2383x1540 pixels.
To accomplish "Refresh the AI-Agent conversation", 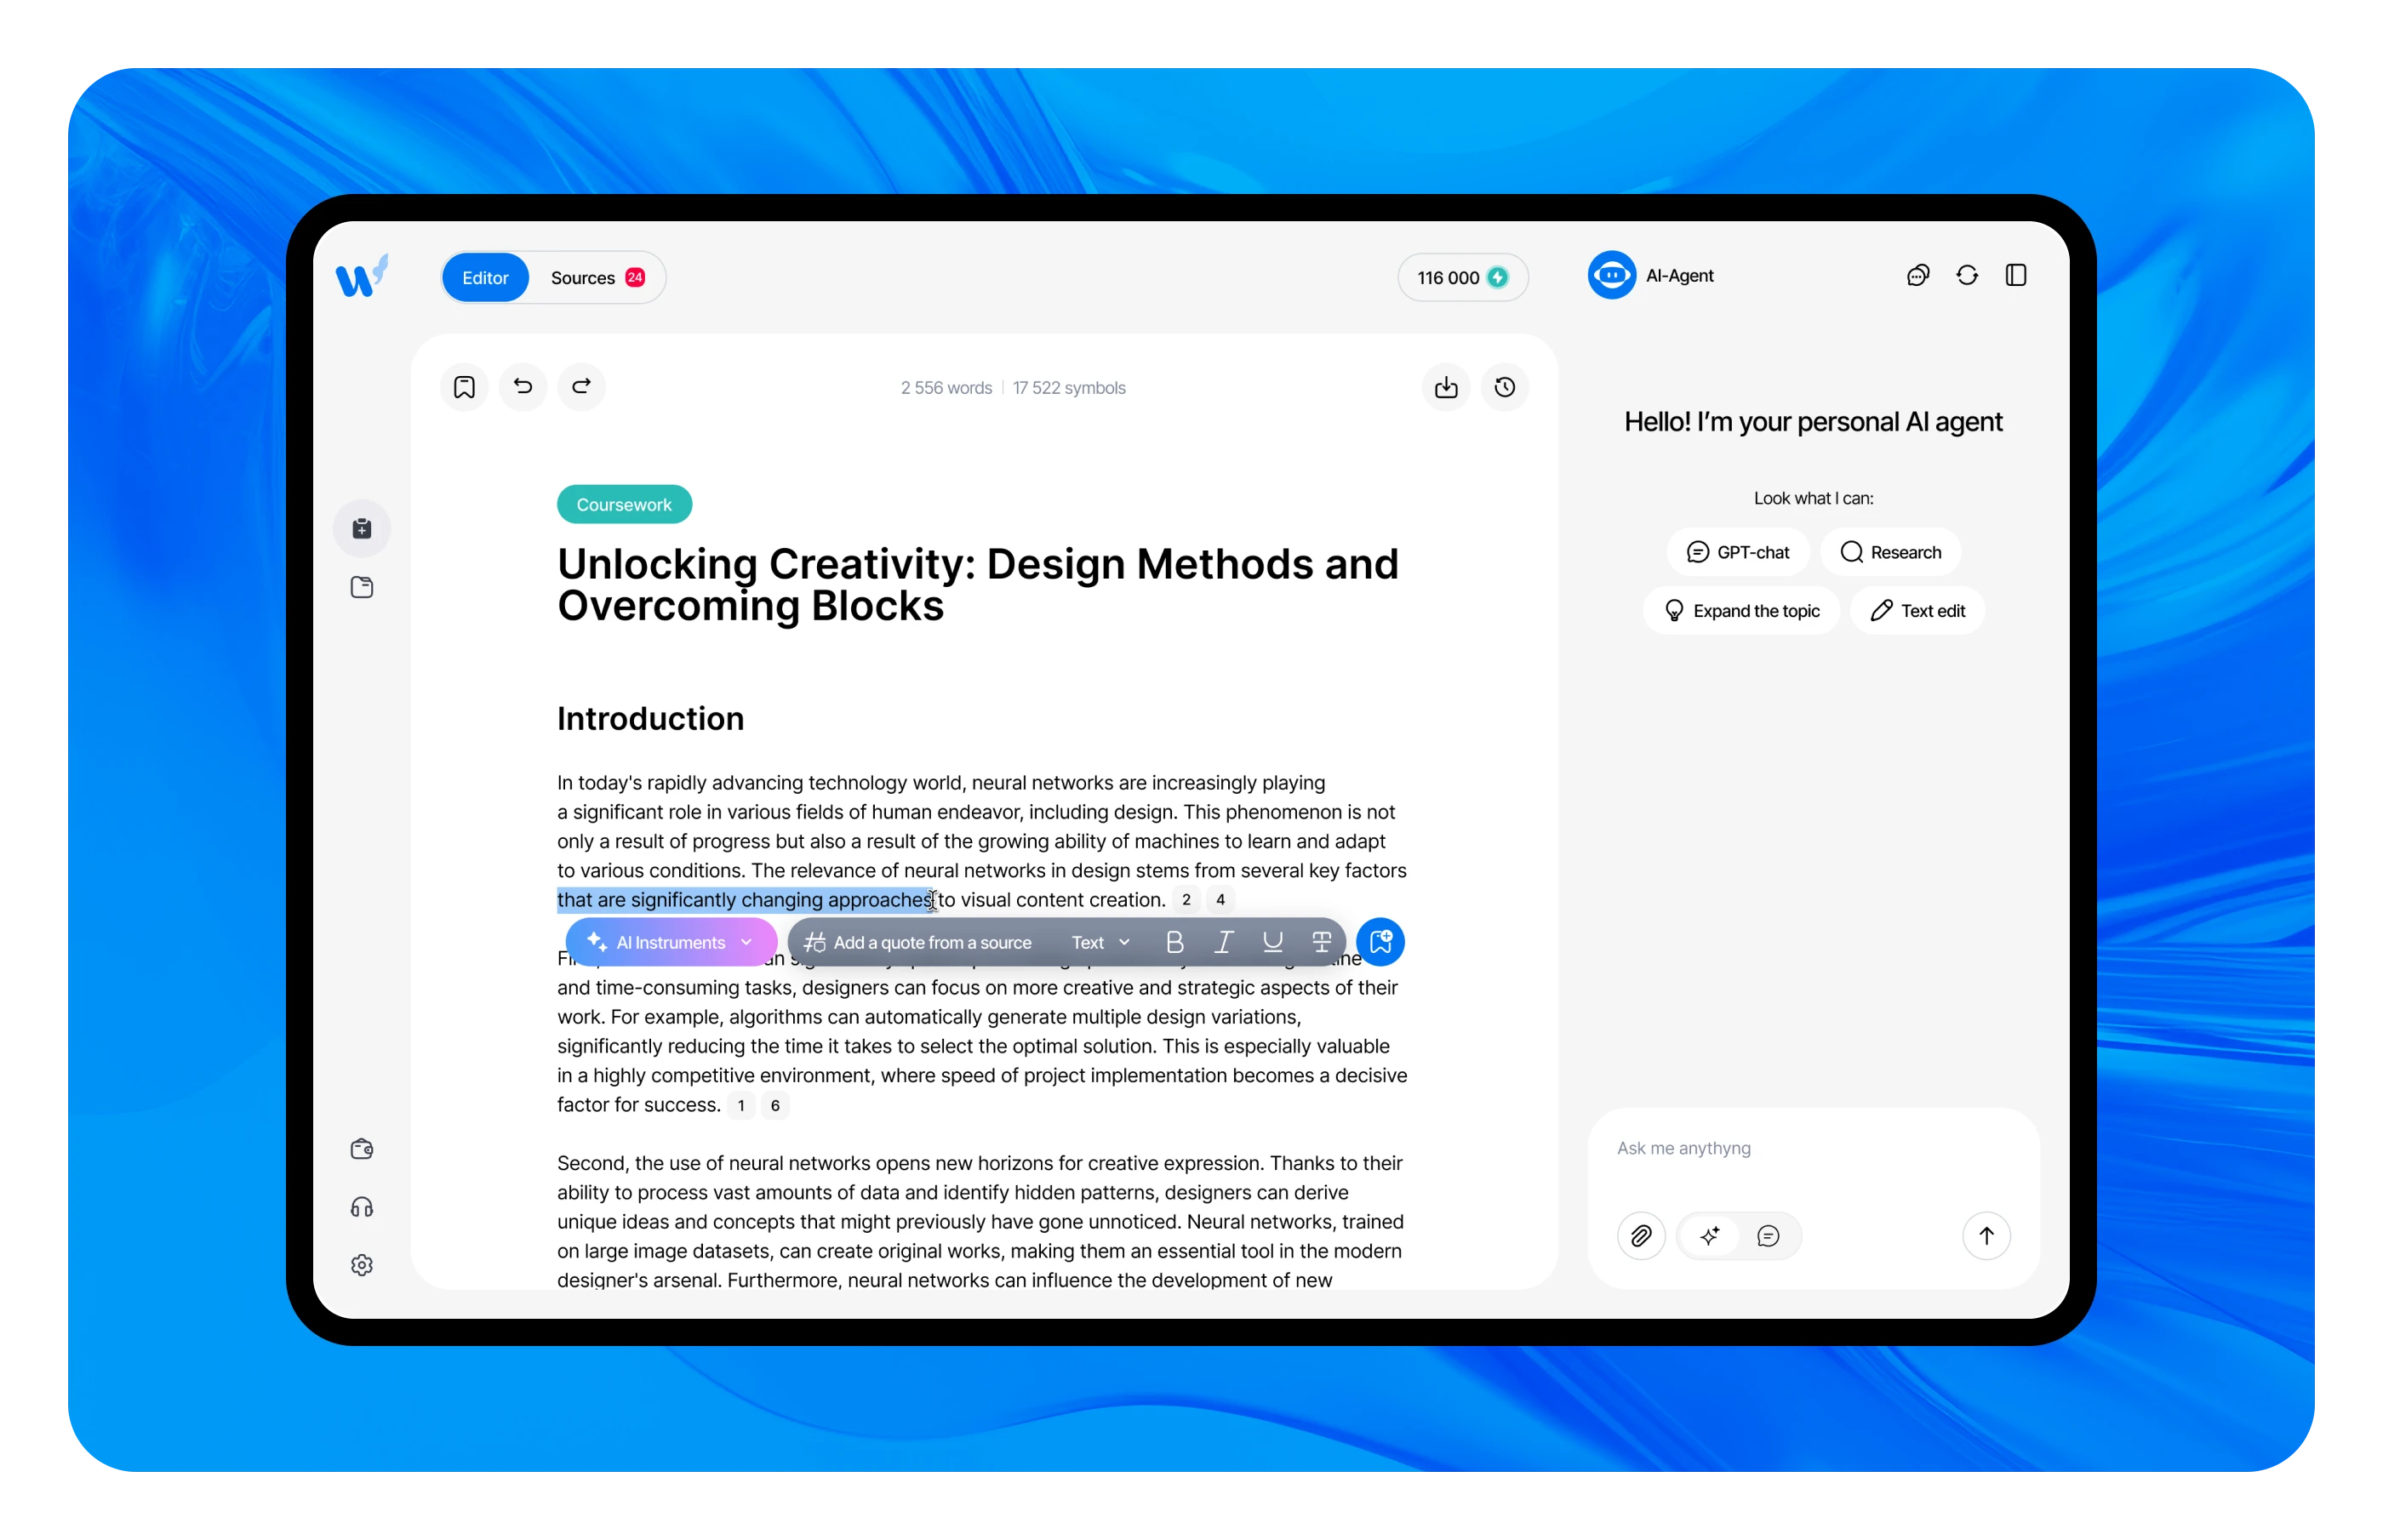I will pos(1967,275).
